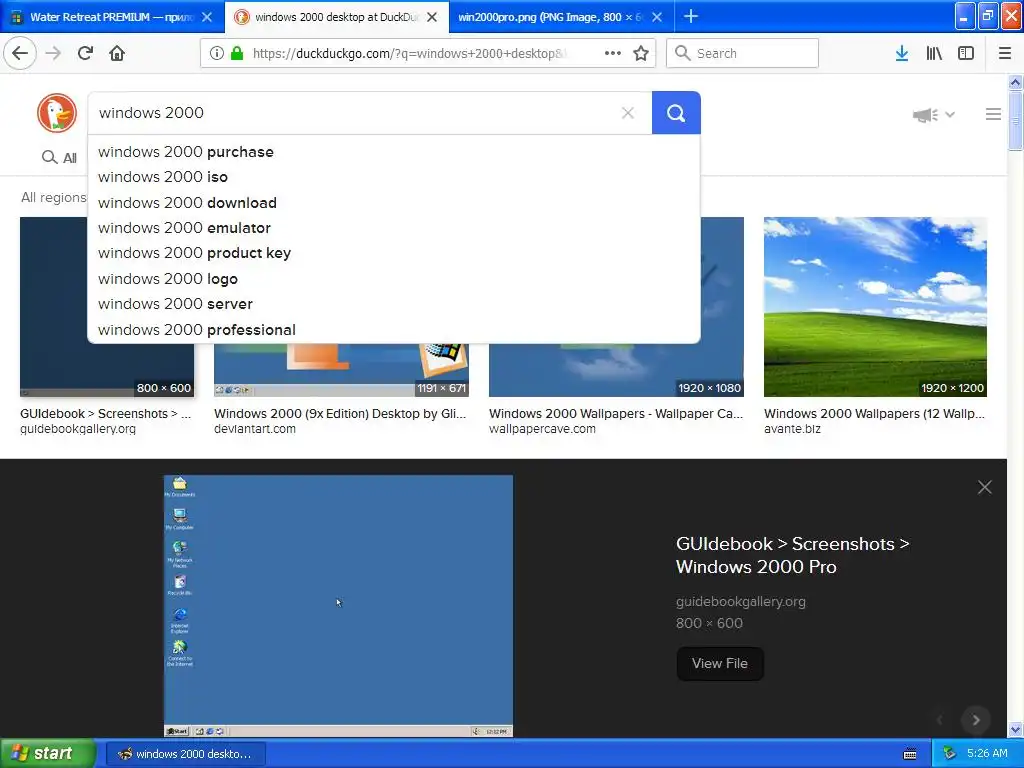Open the Firefox home page icon
Viewport: 1024px width, 768px height.
click(x=117, y=53)
